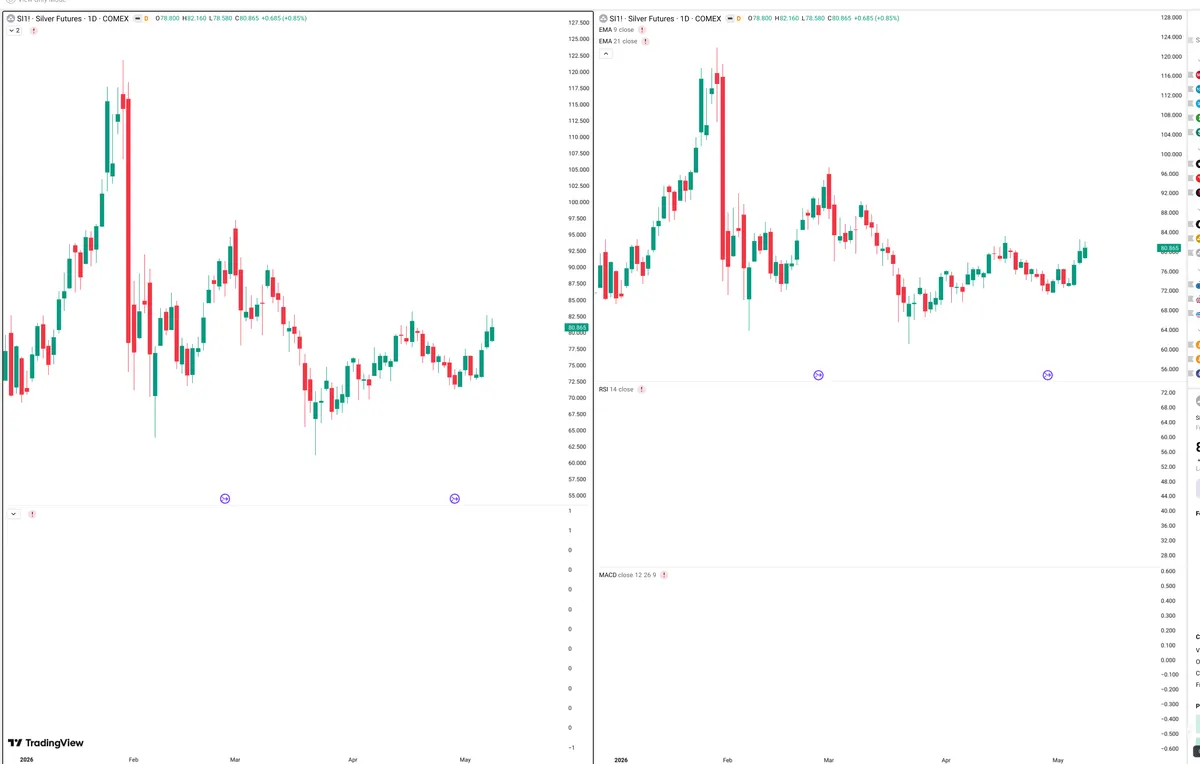Screen dimensions: 1200x764
Task: Collapse the right chart indicator legend
Action: click(x=605, y=54)
